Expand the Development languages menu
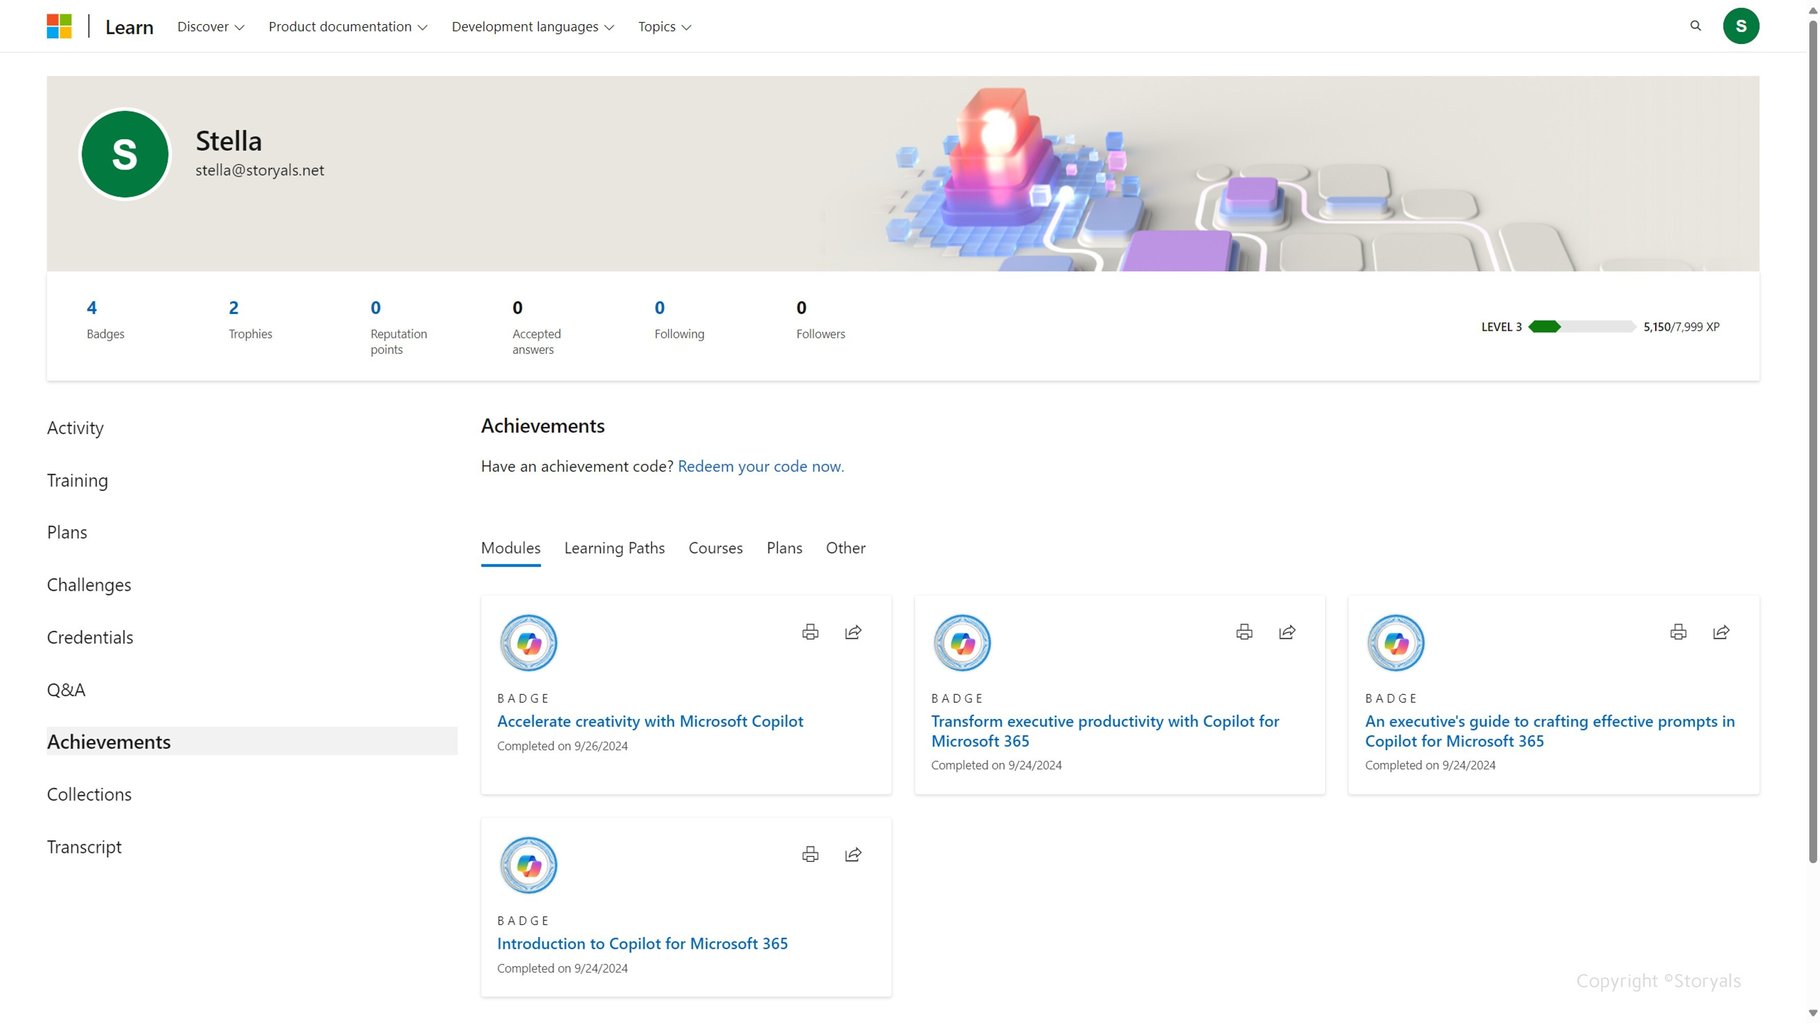 (x=531, y=26)
